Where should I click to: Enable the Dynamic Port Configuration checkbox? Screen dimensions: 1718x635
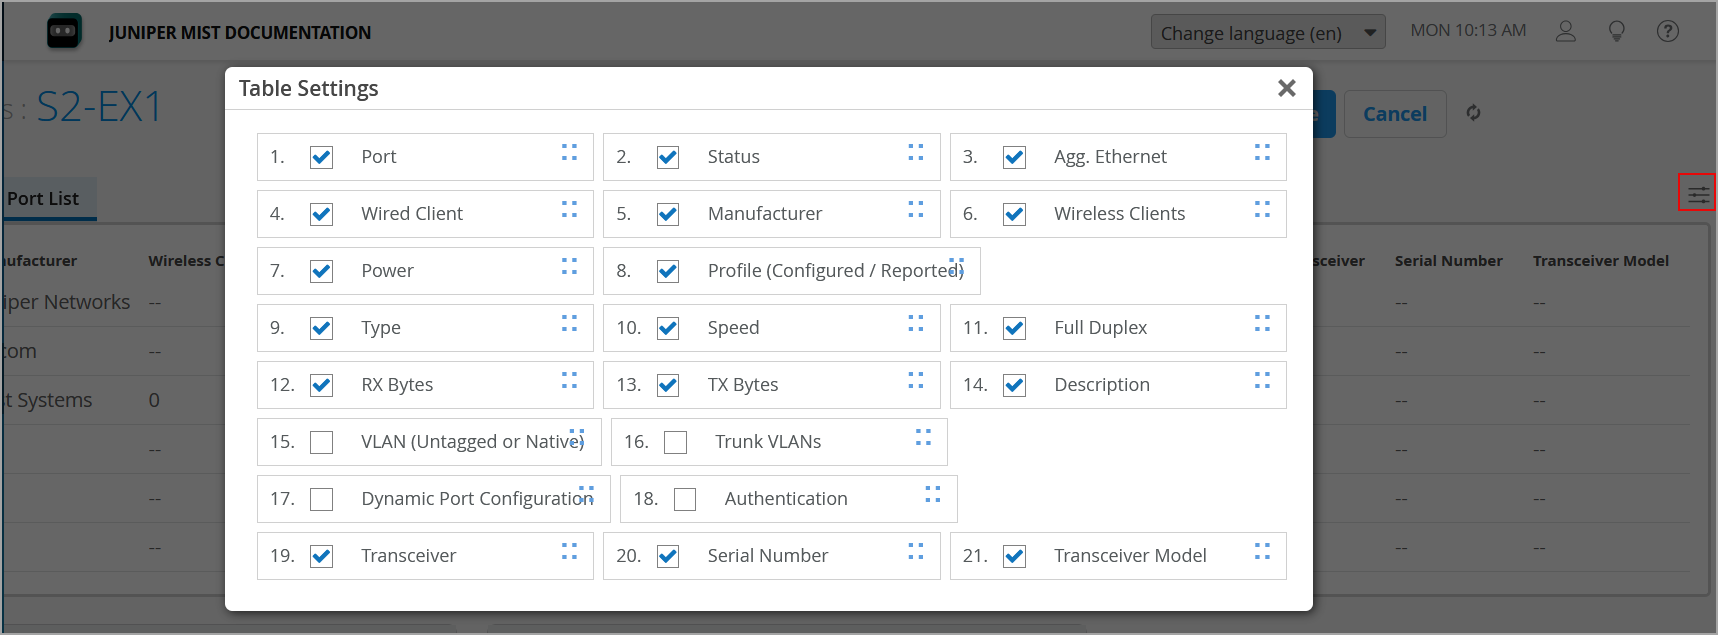click(321, 499)
